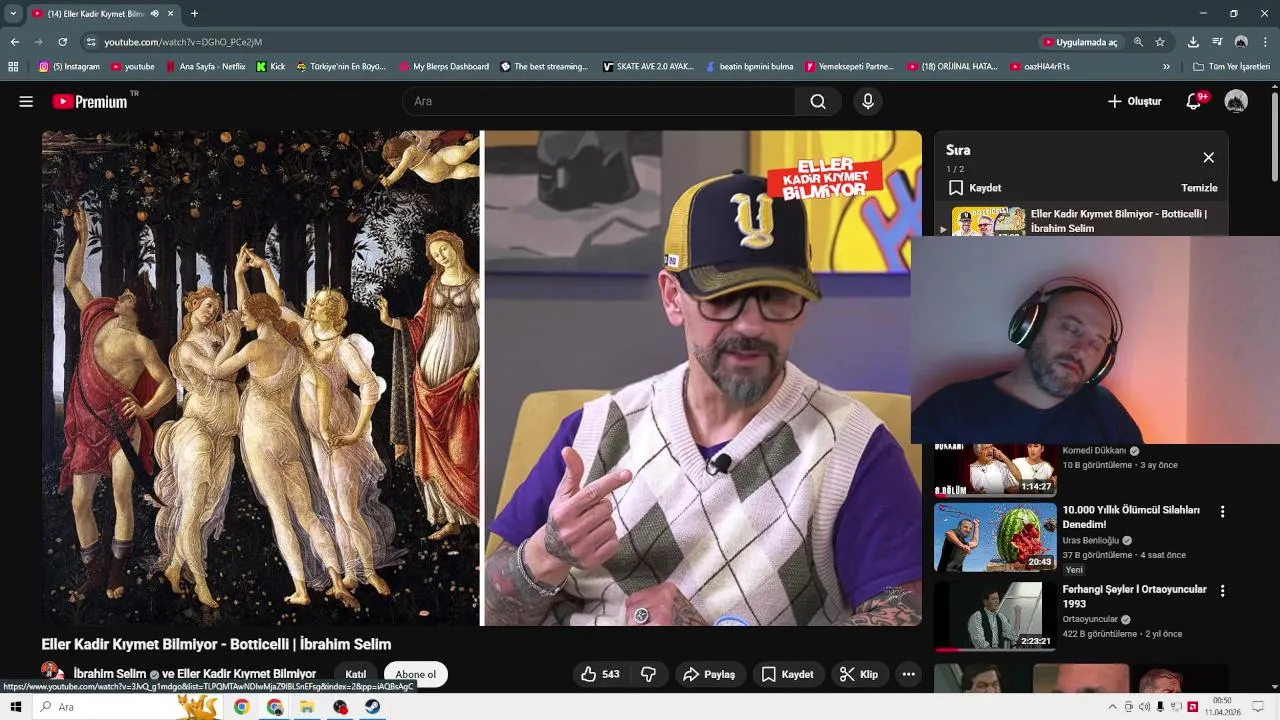Create a clip with Klip
The image size is (1280, 720).
tap(858, 674)
